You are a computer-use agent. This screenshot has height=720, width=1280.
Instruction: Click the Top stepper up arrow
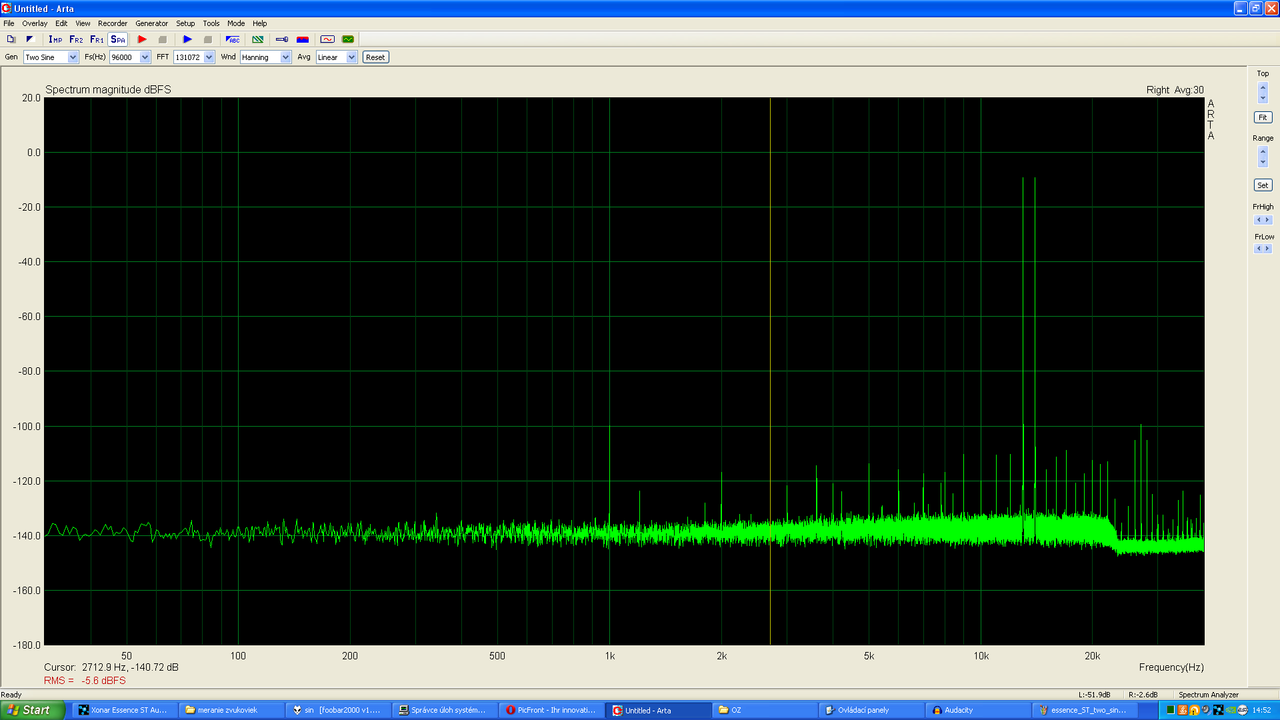pos(1263,87)
